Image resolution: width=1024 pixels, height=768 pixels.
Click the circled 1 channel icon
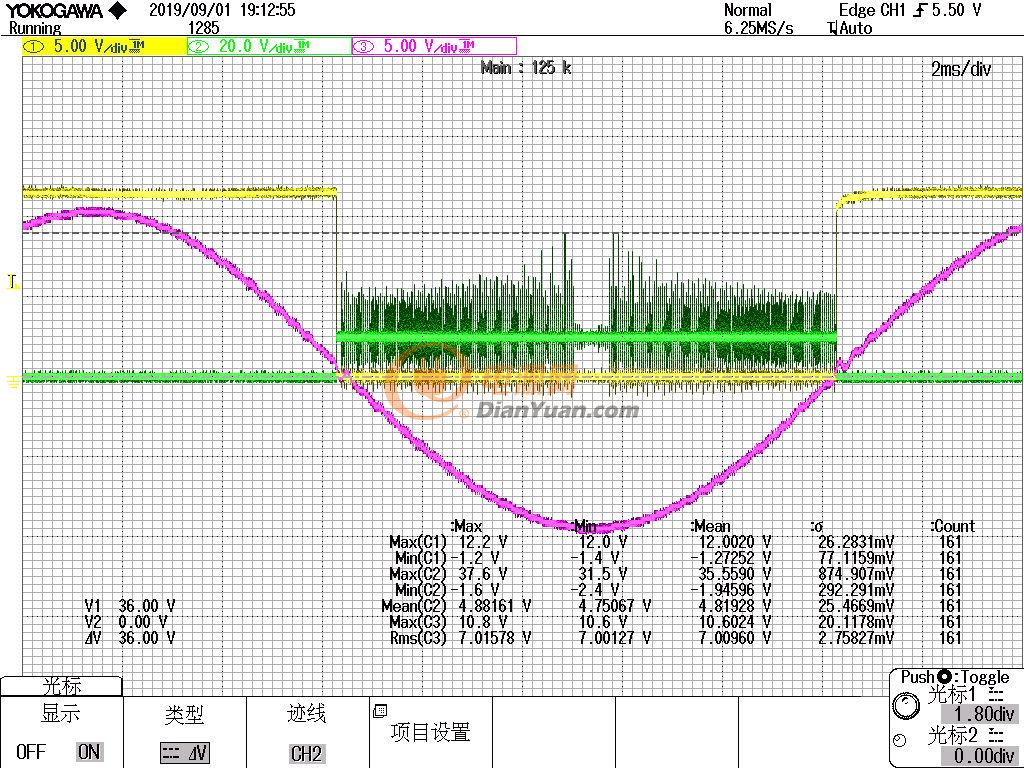pos(35,47)
